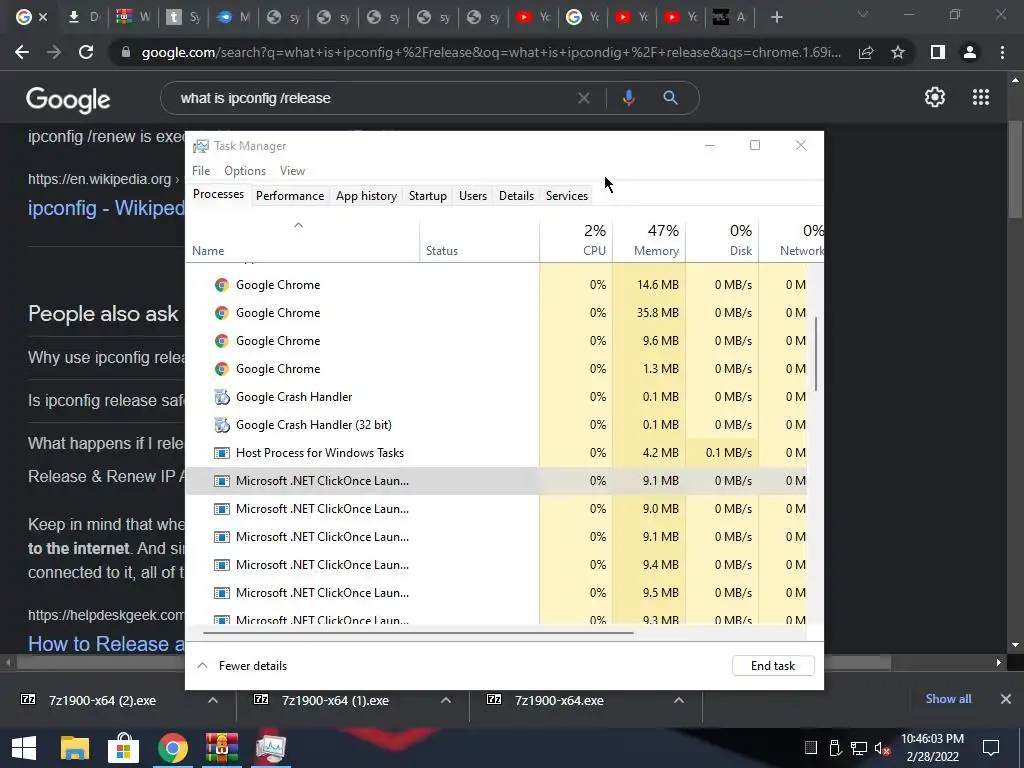
Task: Click the End task button
Action: 773,665
